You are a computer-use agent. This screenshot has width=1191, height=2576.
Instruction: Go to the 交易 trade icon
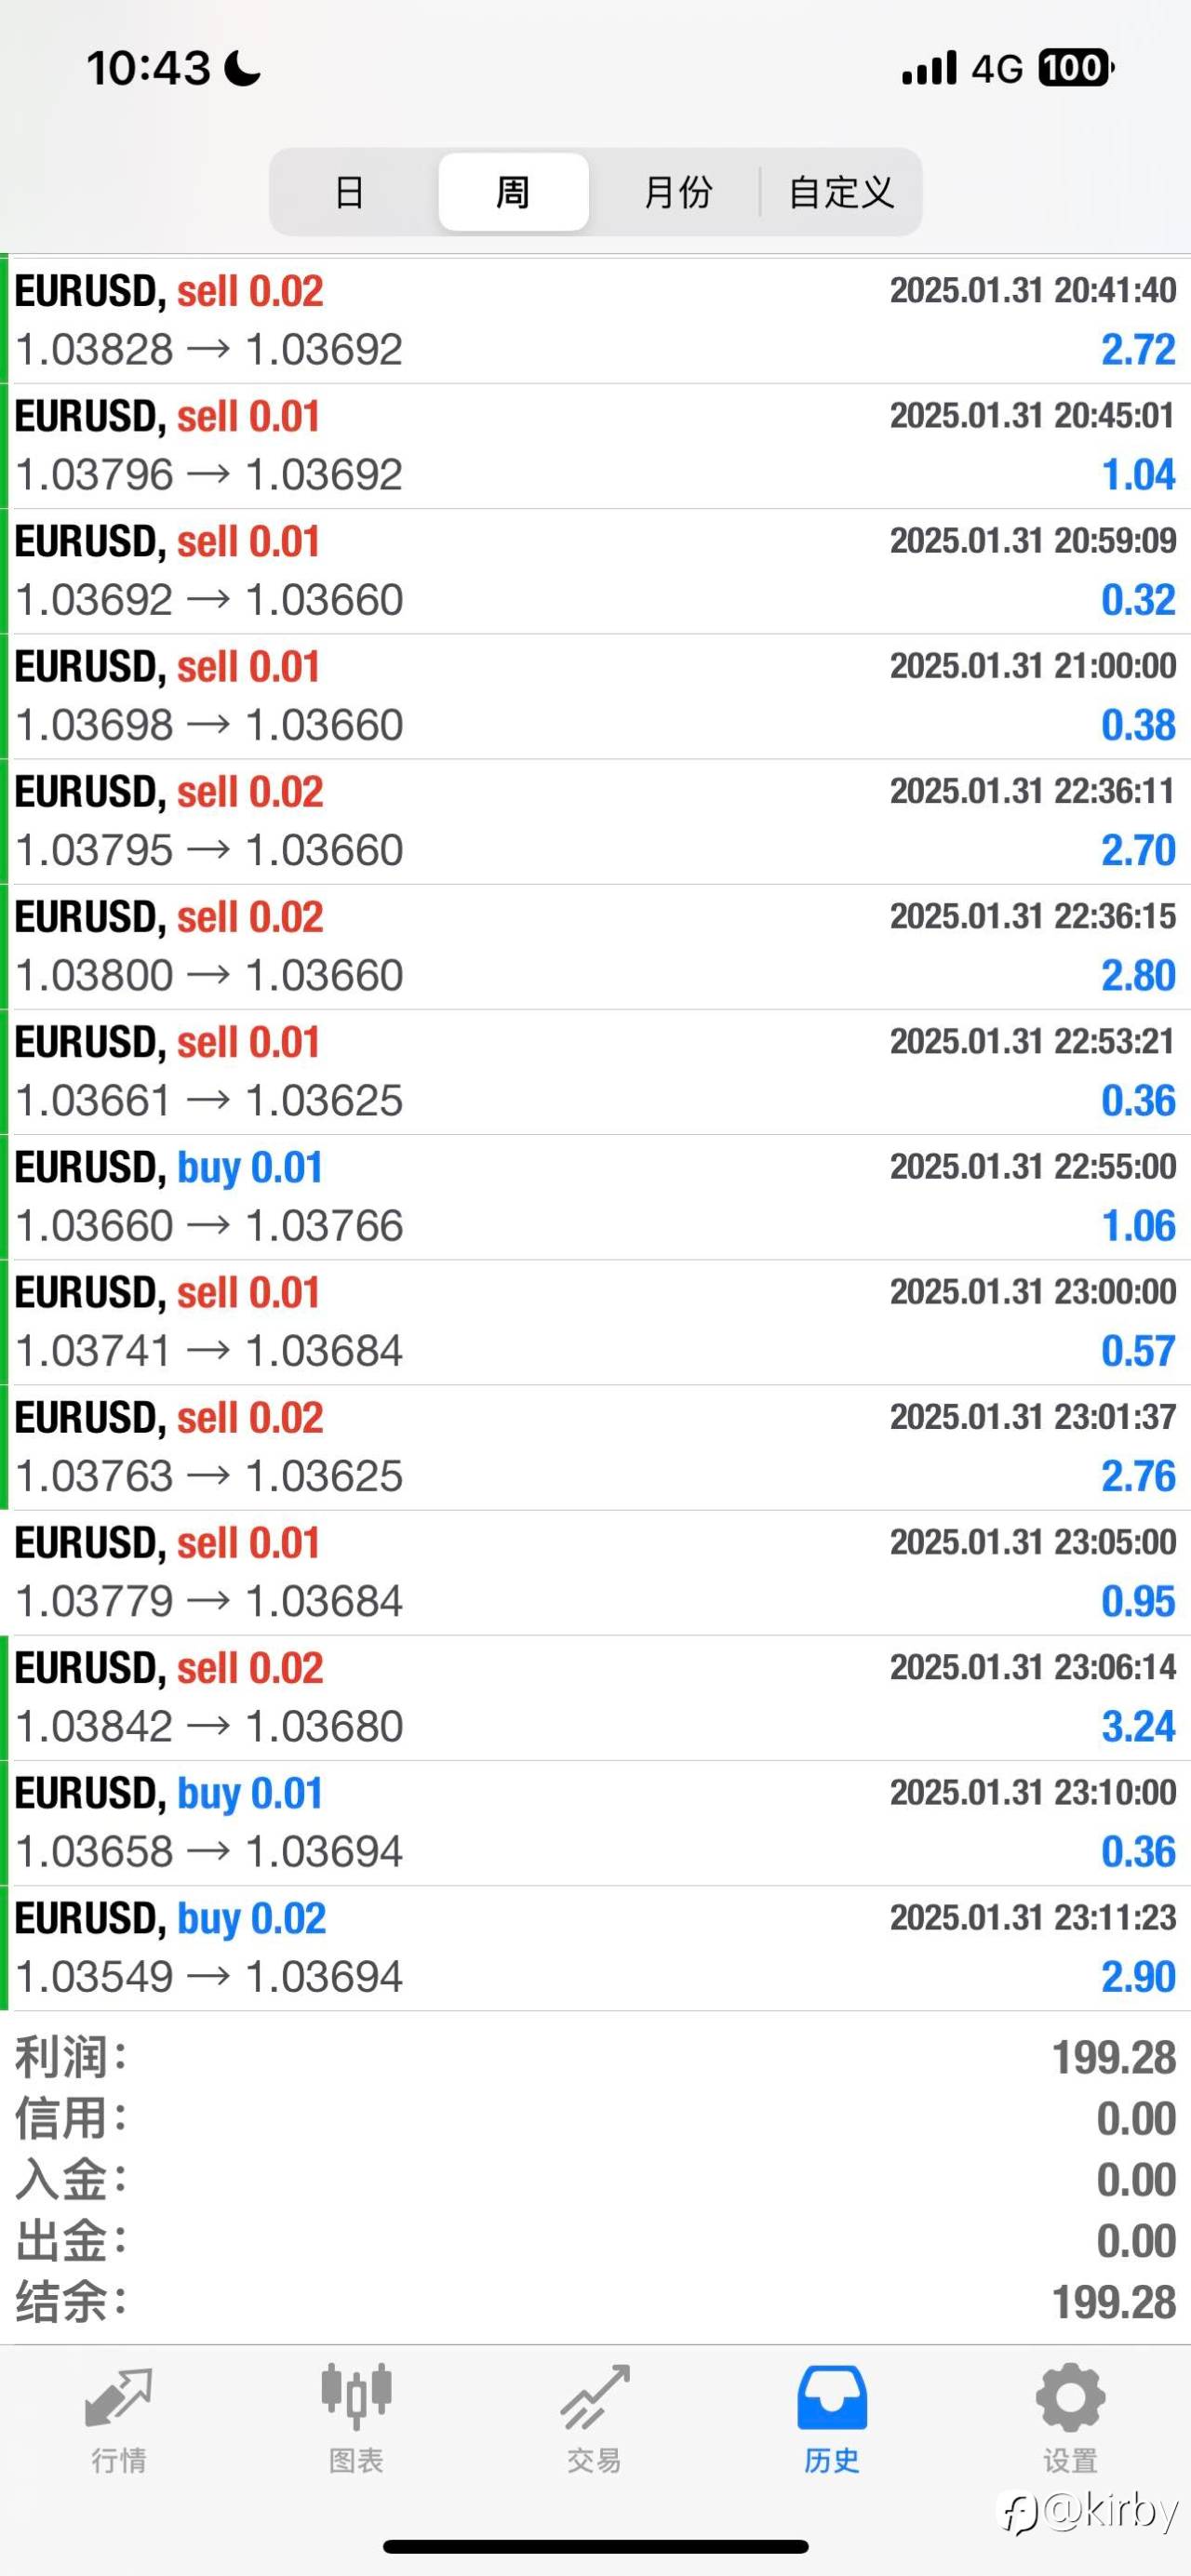click(x=595, y=2399)
